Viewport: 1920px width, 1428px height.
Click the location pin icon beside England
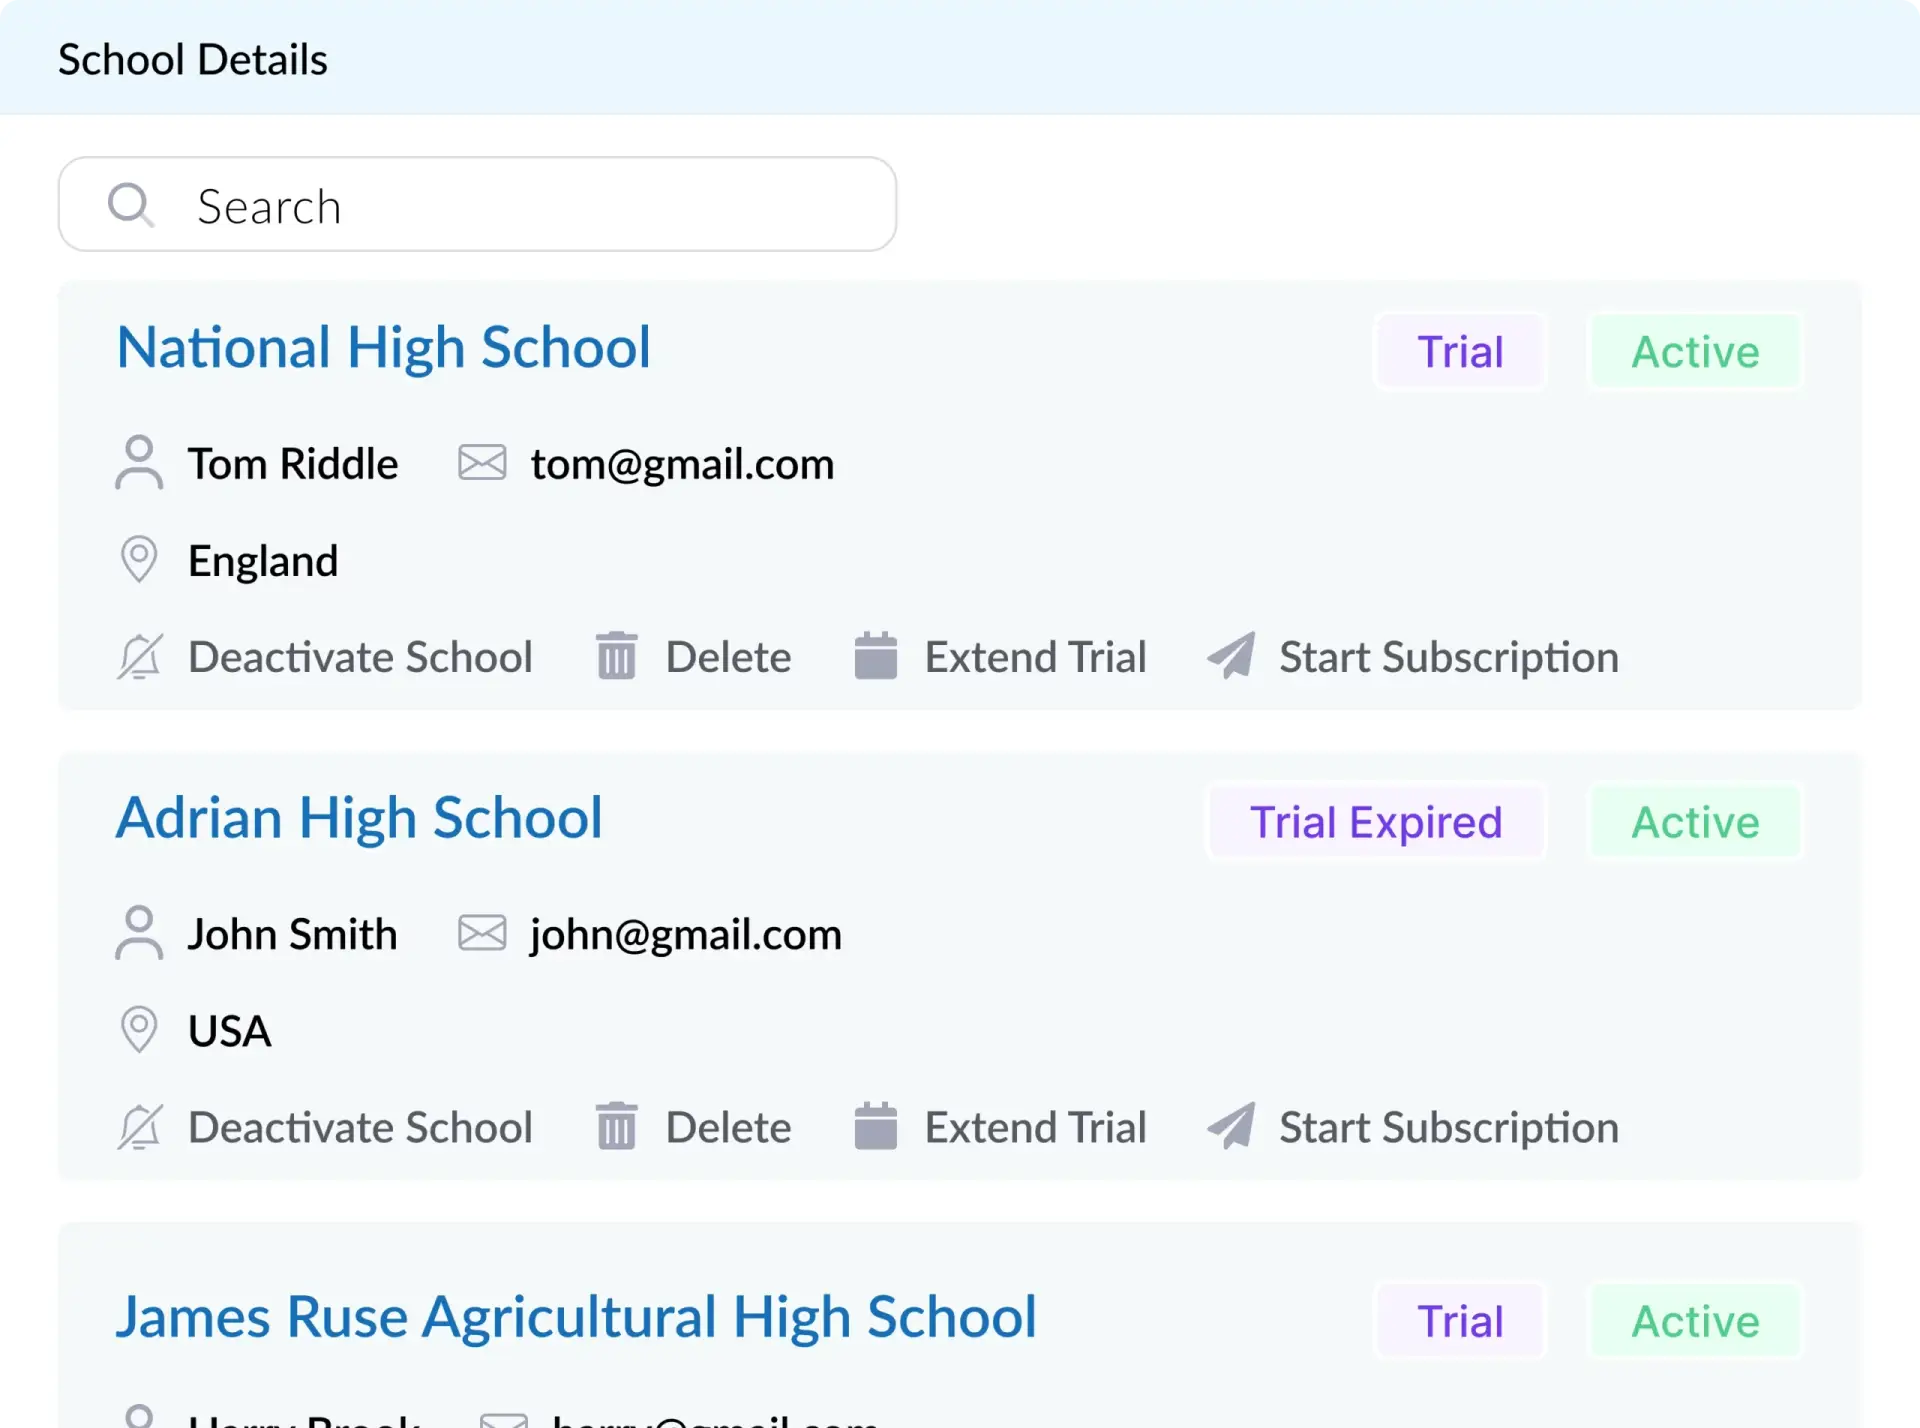pyautogui.click(x=139, y=559)
